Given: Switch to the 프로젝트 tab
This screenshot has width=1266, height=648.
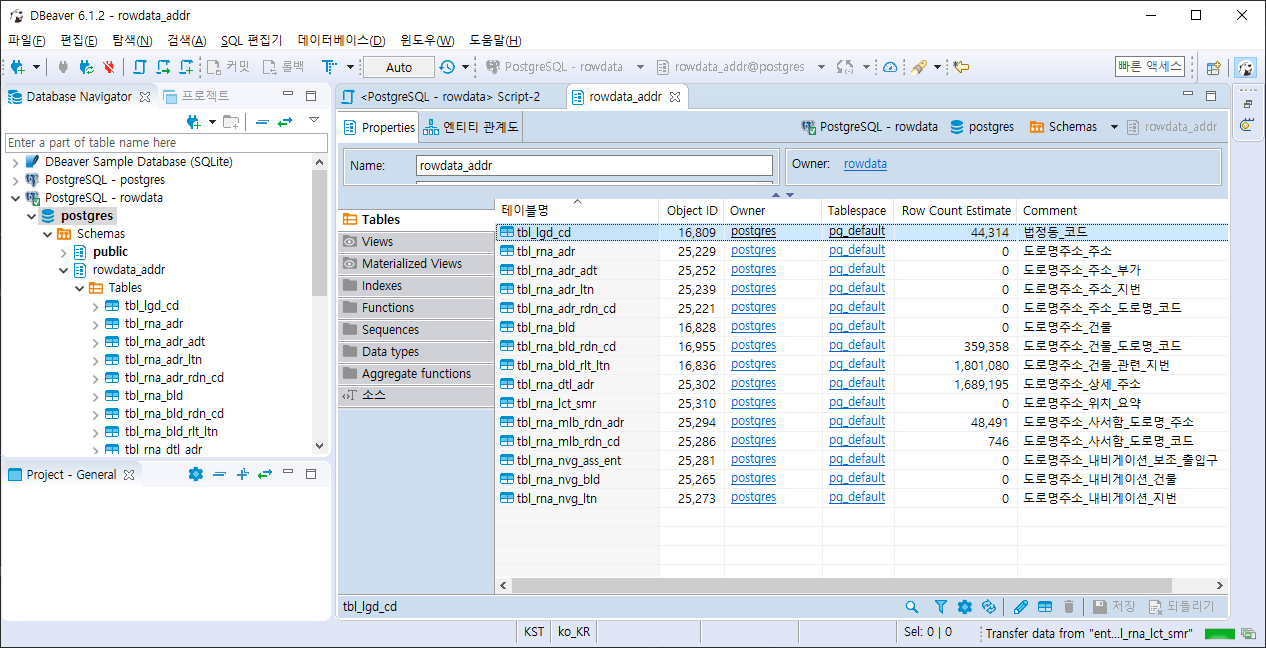Looking at the screenshot, I should coord(196,96).
